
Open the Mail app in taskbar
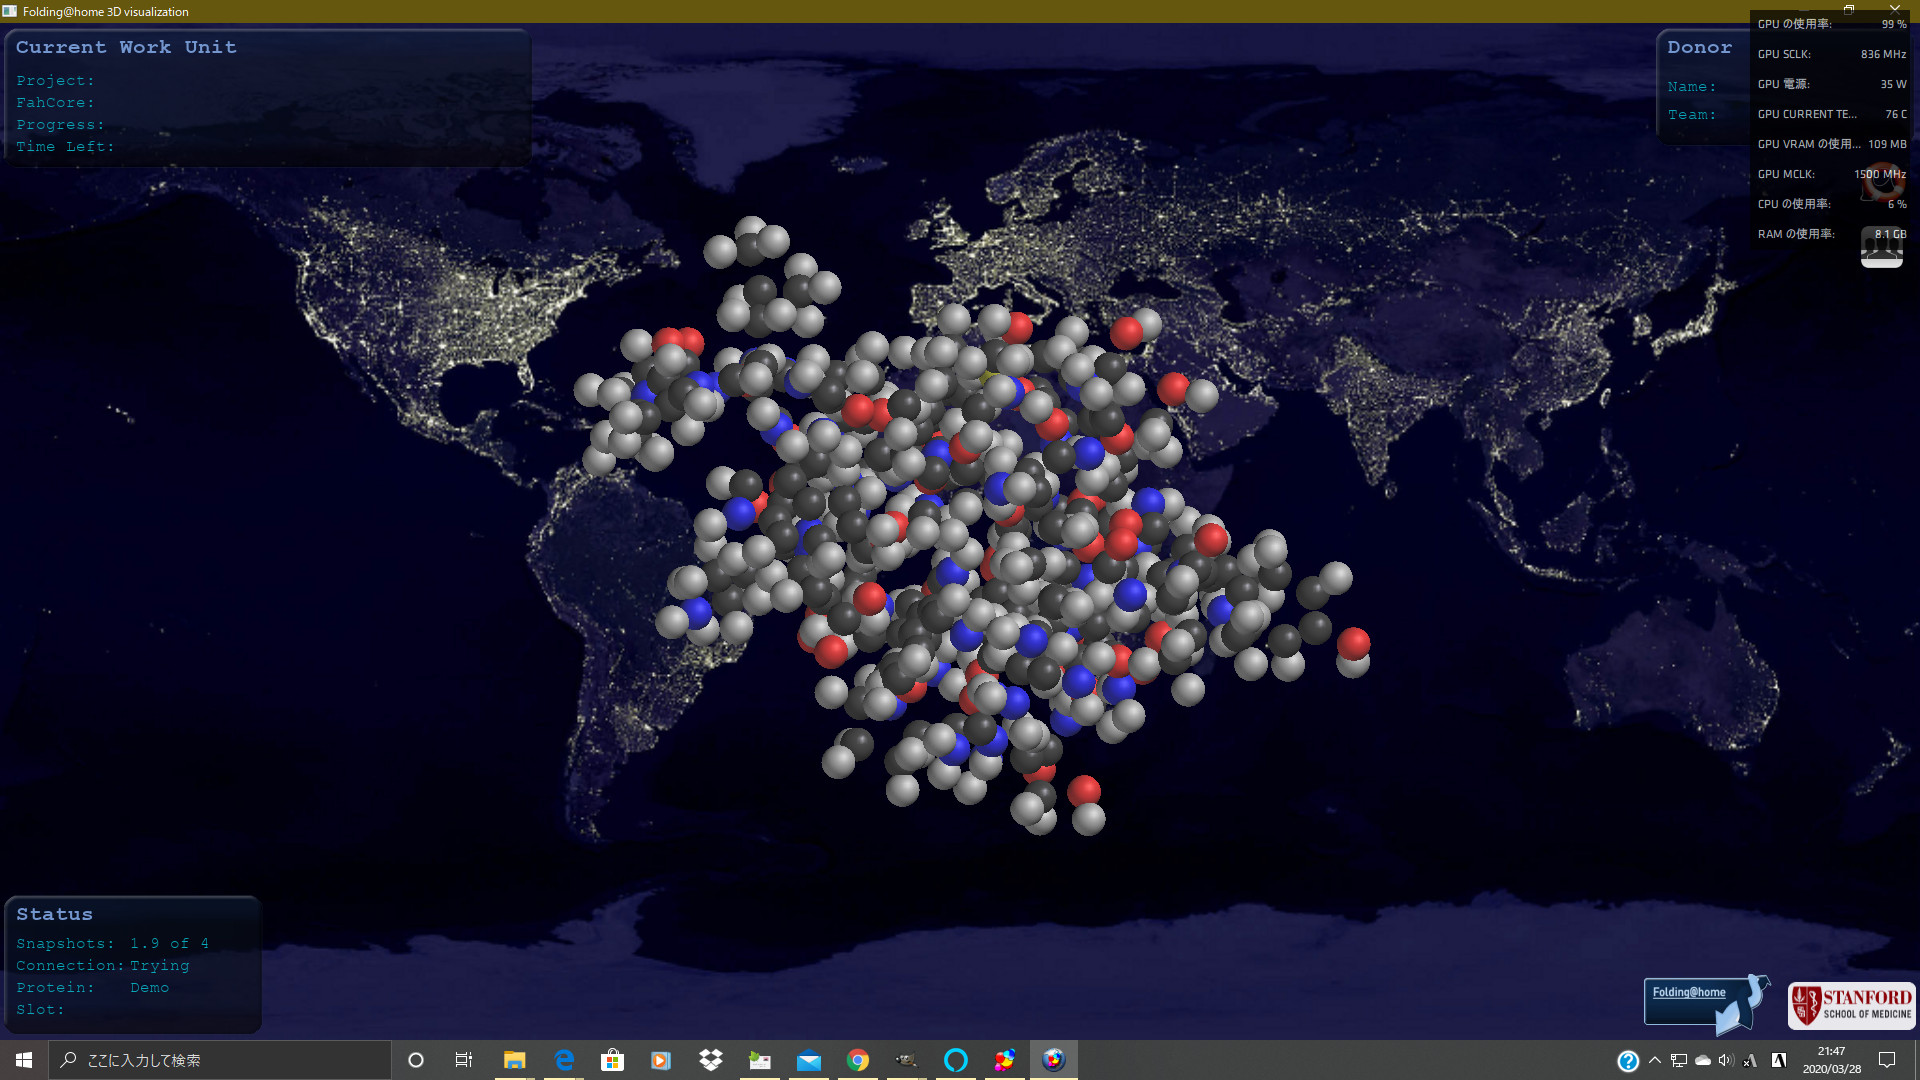coord(809,1060)
